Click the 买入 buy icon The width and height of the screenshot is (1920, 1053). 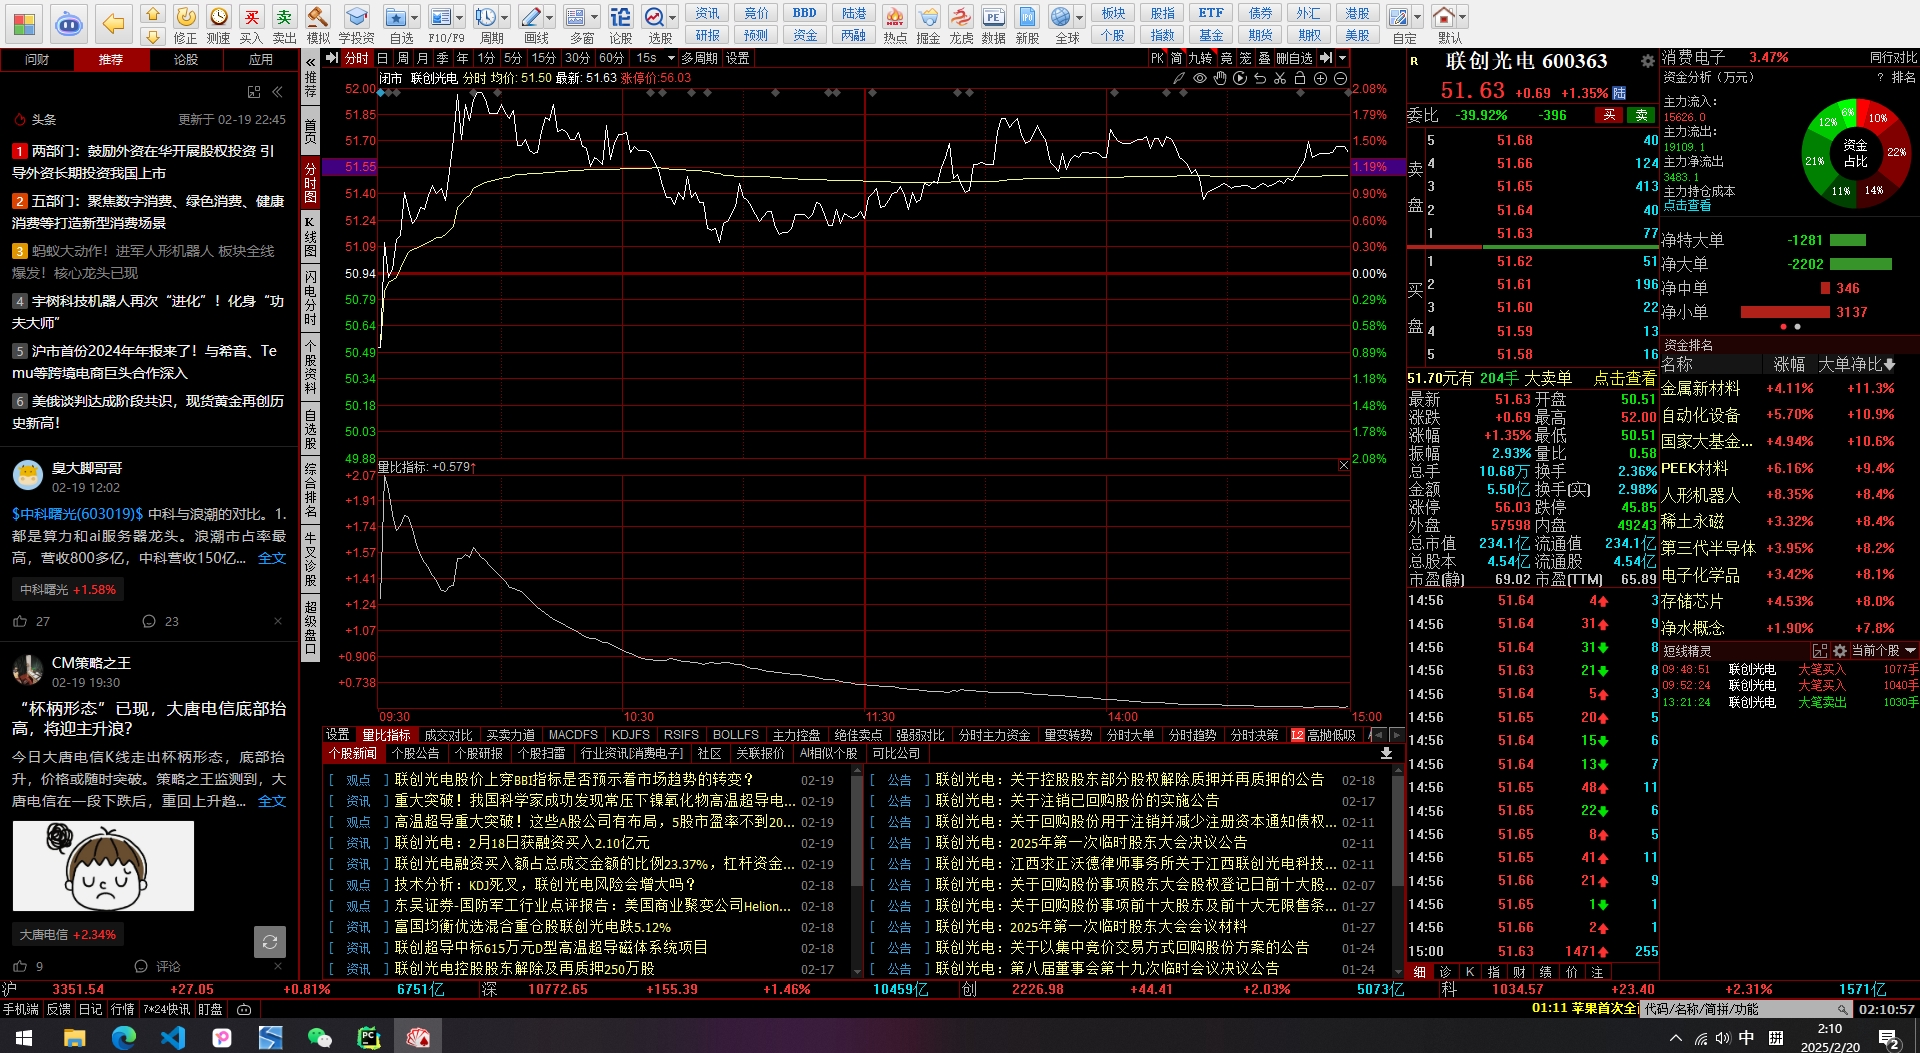(x=251, y=24)
